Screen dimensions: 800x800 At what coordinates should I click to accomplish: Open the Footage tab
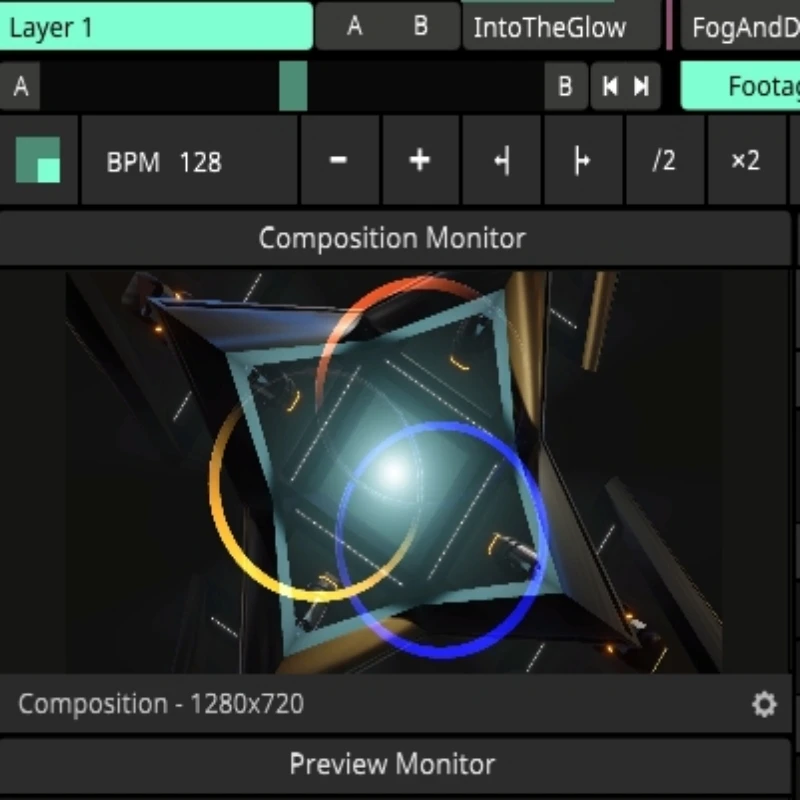[x=741, y=86]
